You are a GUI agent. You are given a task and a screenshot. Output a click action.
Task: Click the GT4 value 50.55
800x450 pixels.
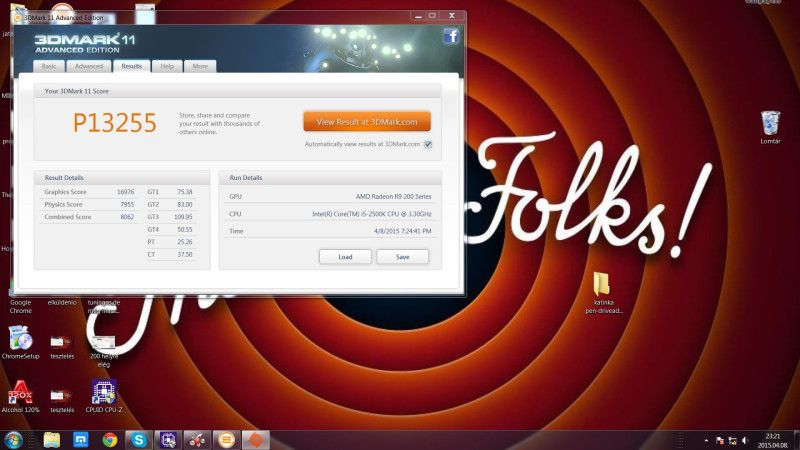click(185, 230)
